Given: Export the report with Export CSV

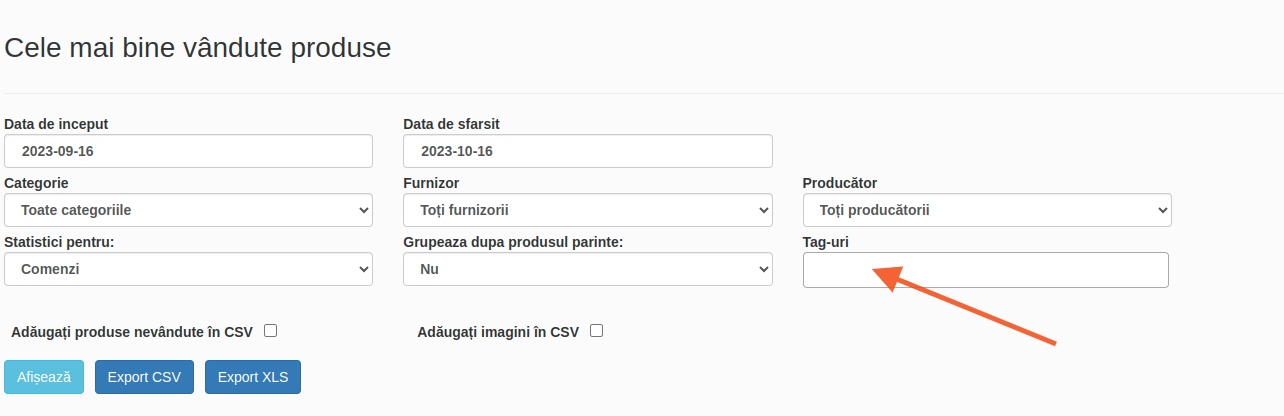Looking at the screenshot, I should (144, 377).
